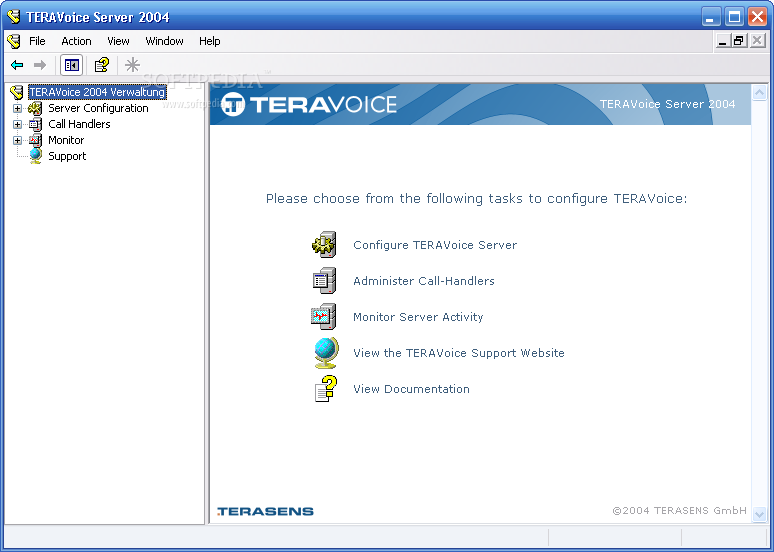This screenshot has height=552, width=774.
Task: Click the Support globe tree icon
Action: pyautogui.click(x=35, y=156)
